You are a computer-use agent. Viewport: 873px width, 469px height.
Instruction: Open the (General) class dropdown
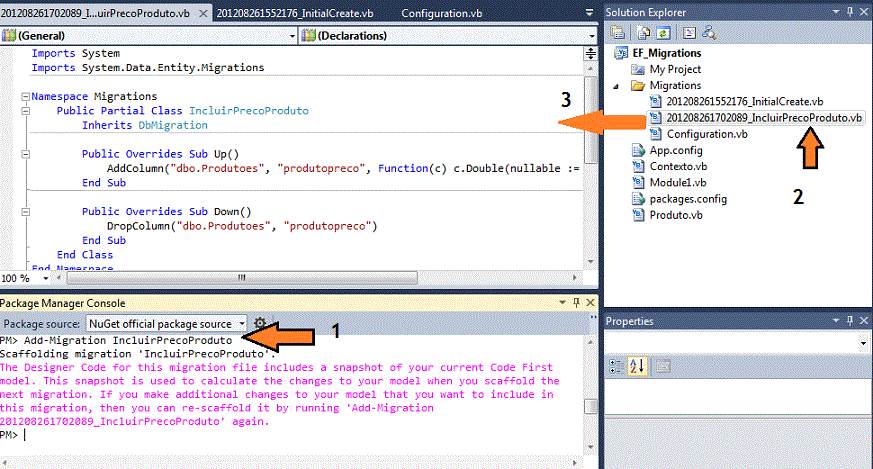[292, 36]
